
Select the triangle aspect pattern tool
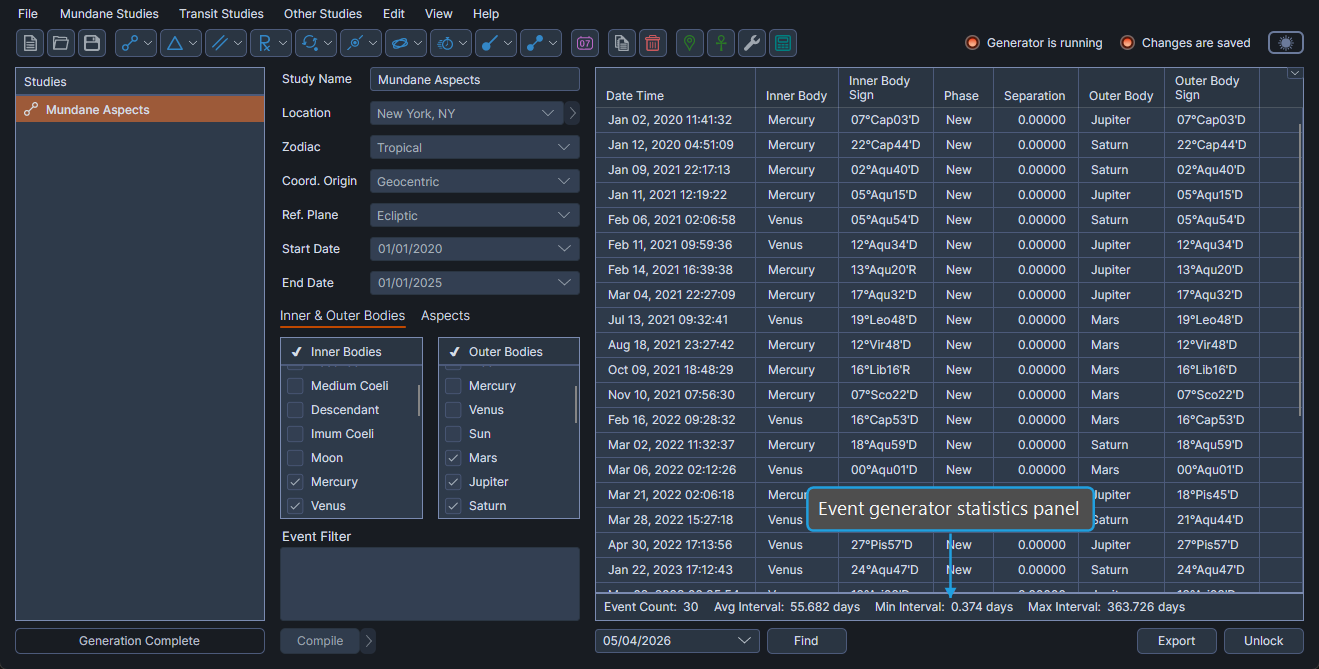coord(181,43)
